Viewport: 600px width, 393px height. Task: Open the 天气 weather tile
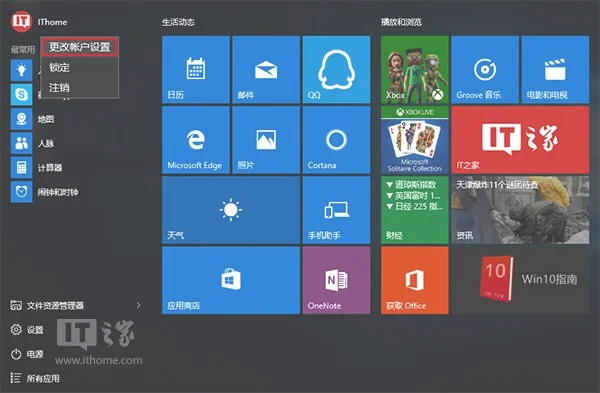[x=231, y=210]
